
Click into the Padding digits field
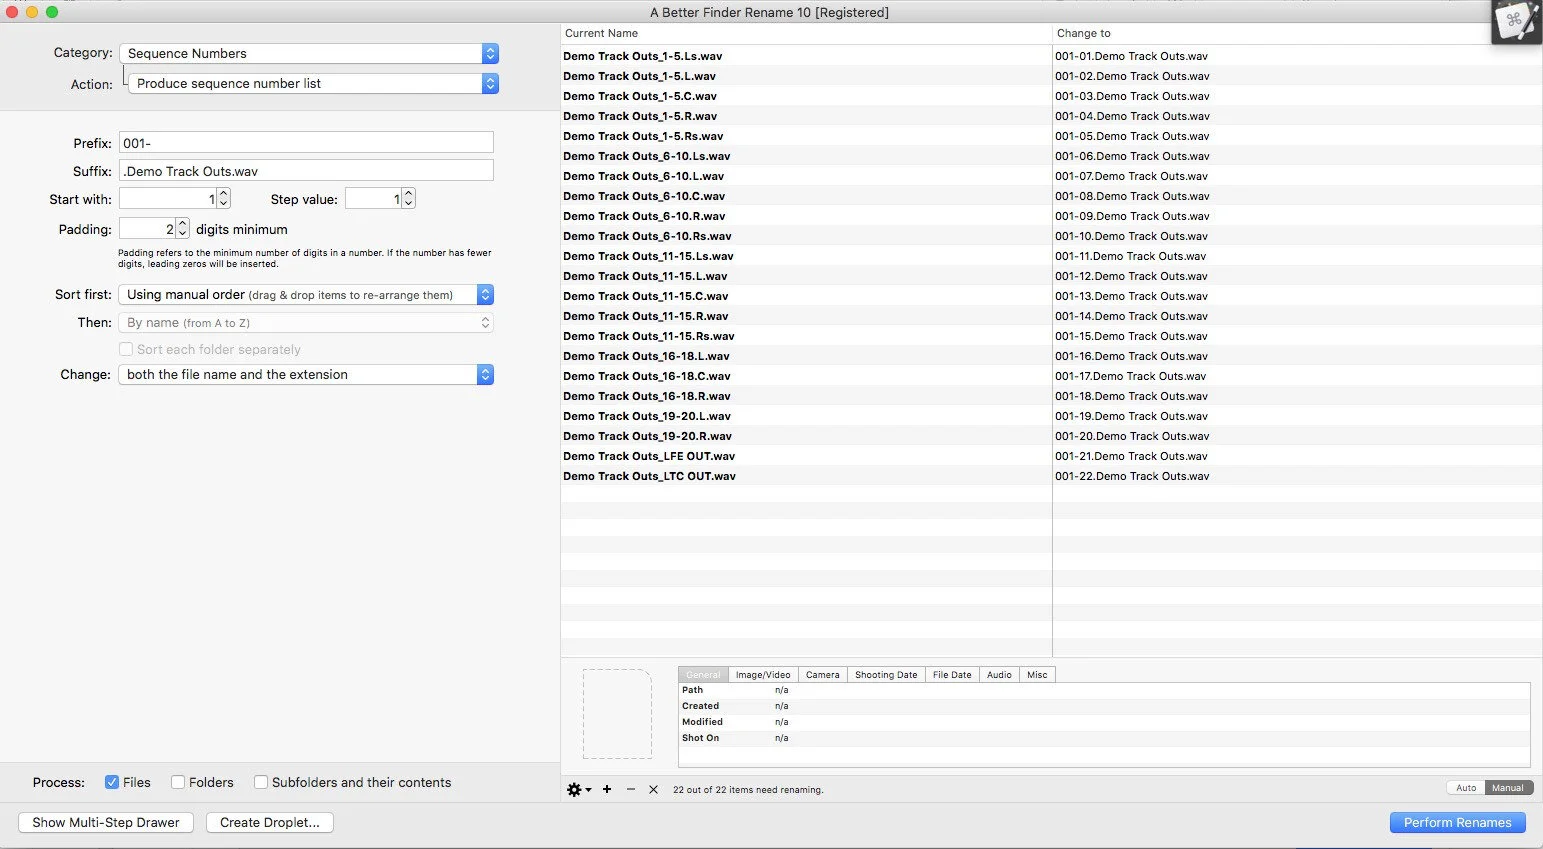(147, 229)
